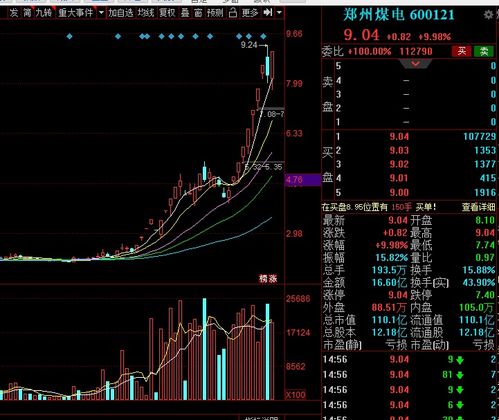The height and width of the screenshot is (420, 499).
Task: Click the 振幅 value 15.82%
Action: click(391, 258)
